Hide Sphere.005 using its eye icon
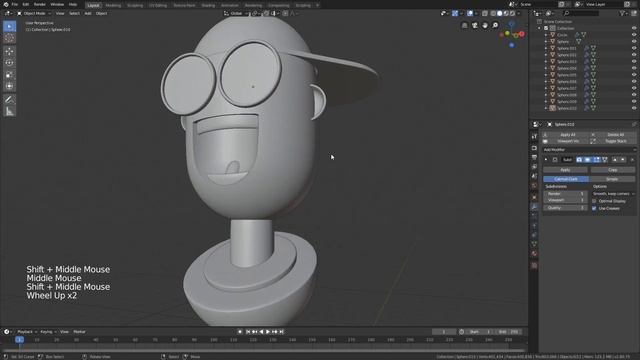The height and width of the screenshot is (360, 640). tap(634, 75)
